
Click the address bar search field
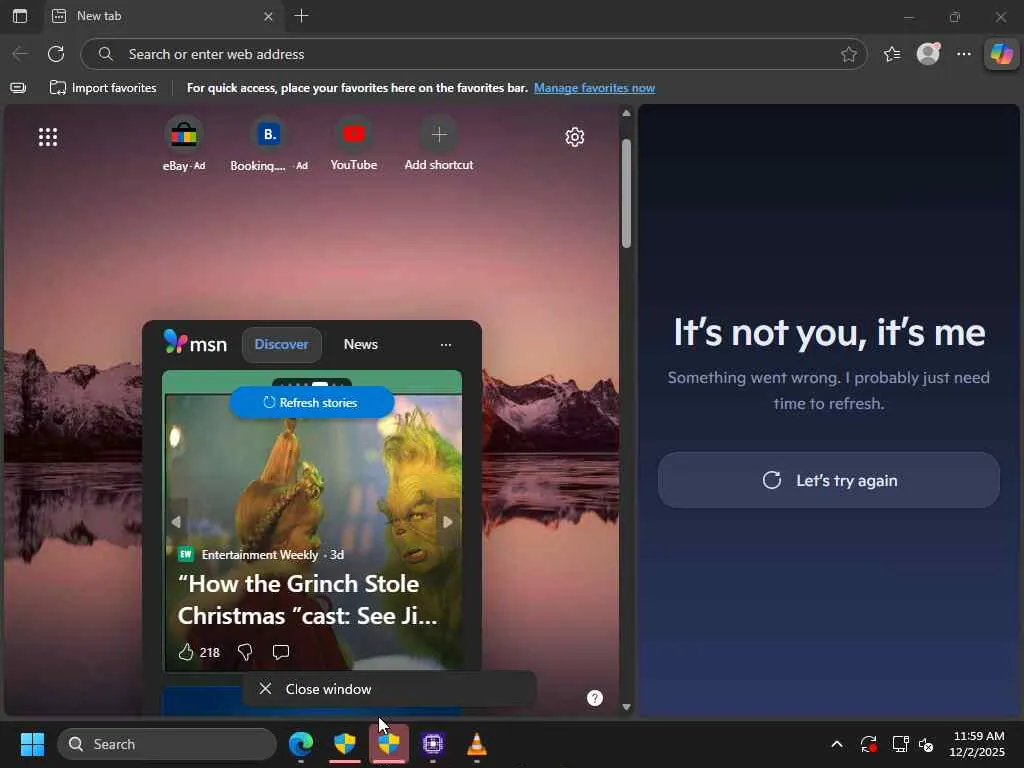tap(473, 54)
